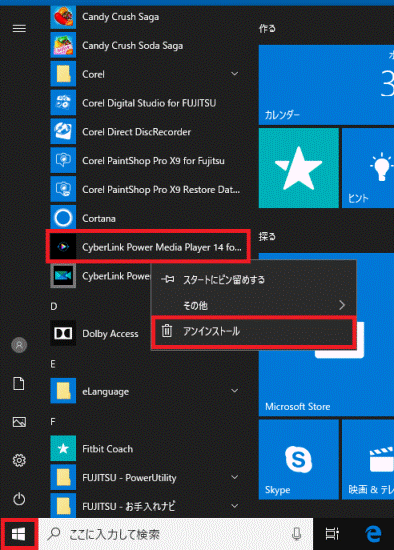Click the letter E group header
Viewport: 394px width, 550px height.
click(53, 364)
